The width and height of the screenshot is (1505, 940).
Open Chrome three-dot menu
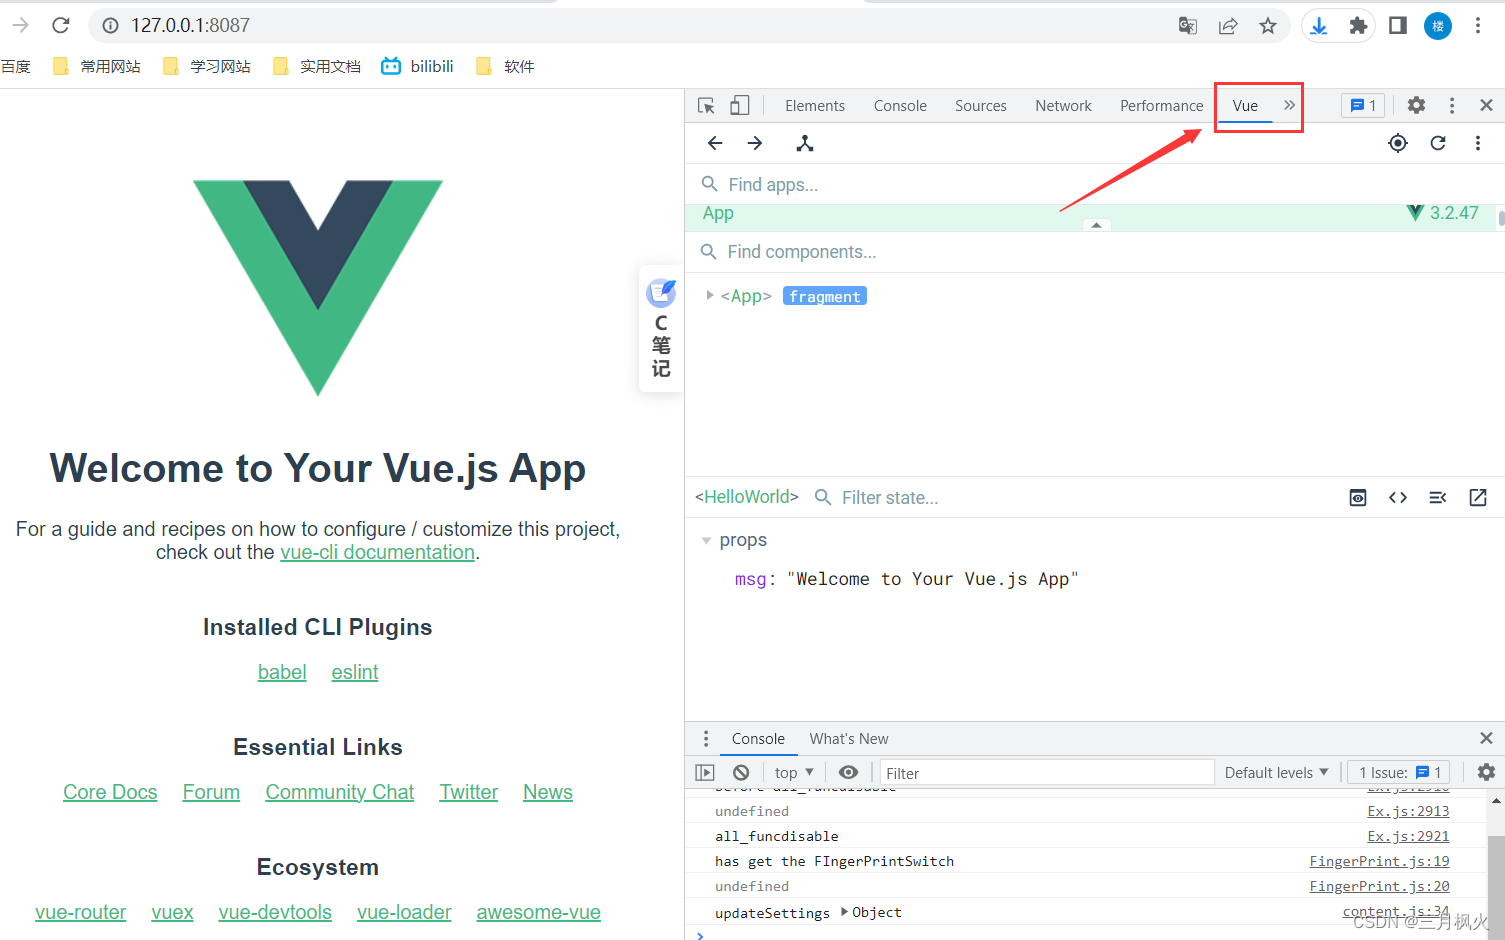pos(1478,26)
